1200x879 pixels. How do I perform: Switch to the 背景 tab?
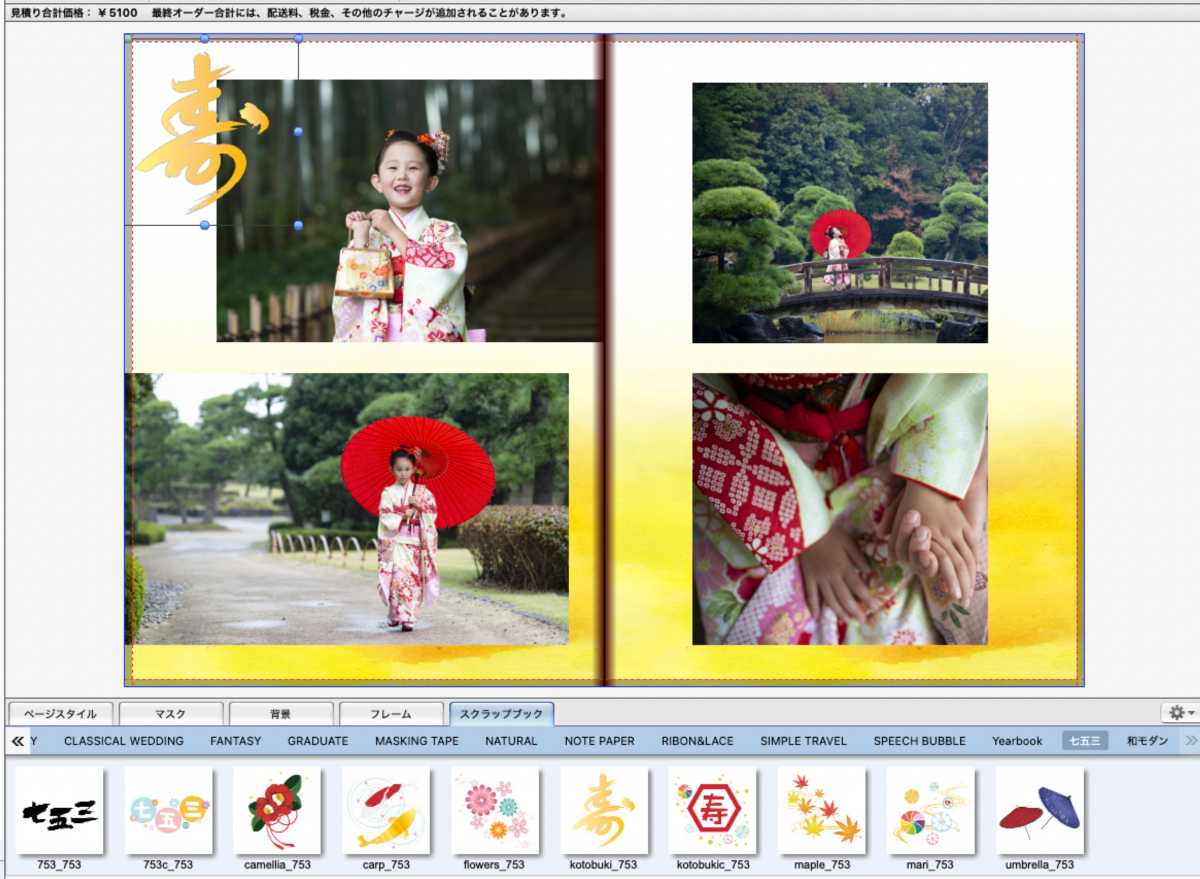click(x=281, y=714)
